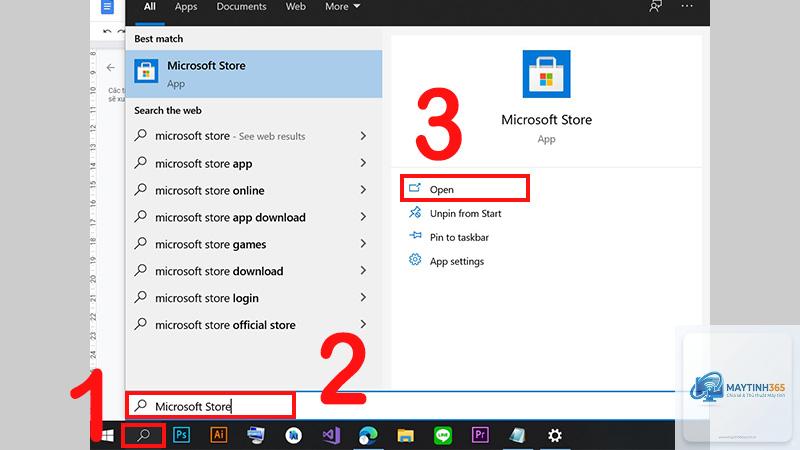The image size is (800, 450).
Task: Open the More dropdown
Action: [342, 7]
